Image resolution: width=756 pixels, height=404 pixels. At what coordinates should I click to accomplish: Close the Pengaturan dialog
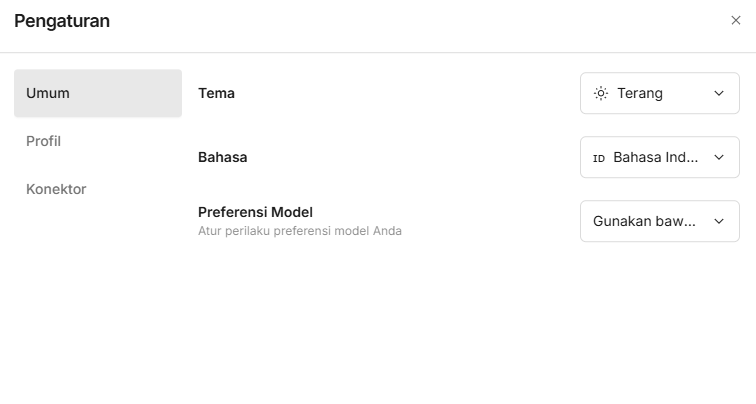tap(736, 20)
